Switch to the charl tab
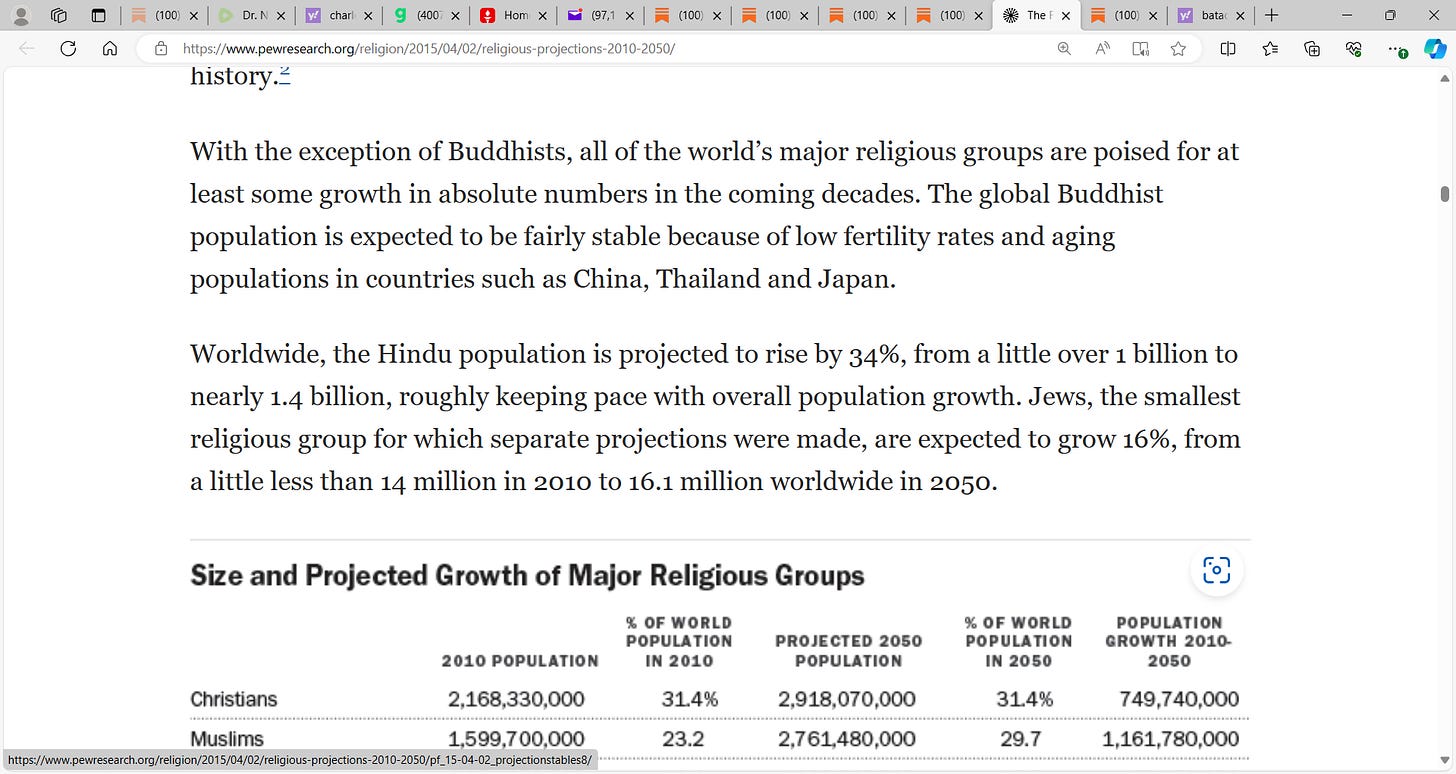Screen dimensions: 1456x774 coord(339,15)
